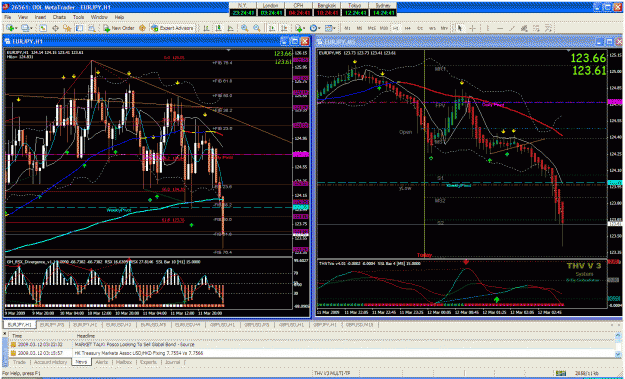Expand the Profiles dropdown arrow
The width and height of the screenshot is (625, 379).
pyautogui.click(x=32, y=28)
